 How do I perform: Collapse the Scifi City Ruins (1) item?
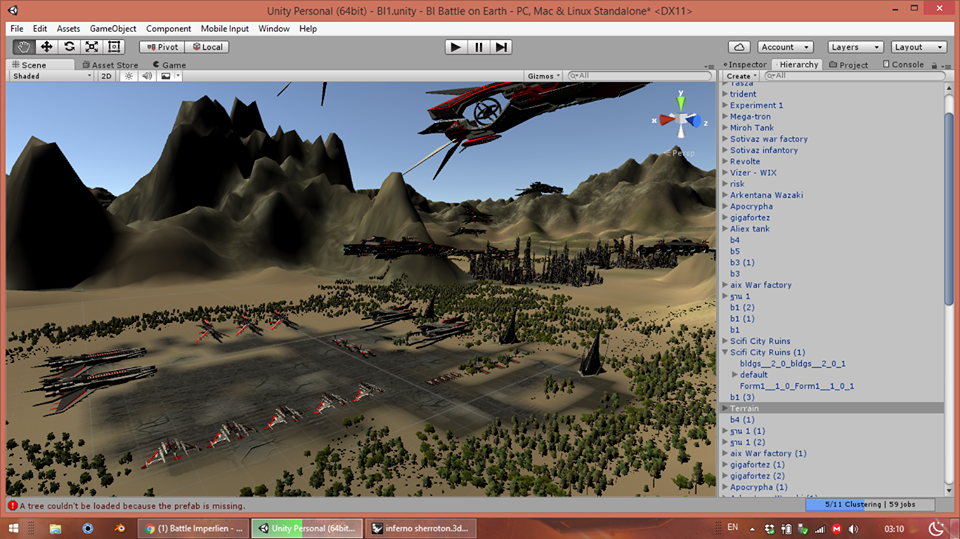[x=725, y=353]
